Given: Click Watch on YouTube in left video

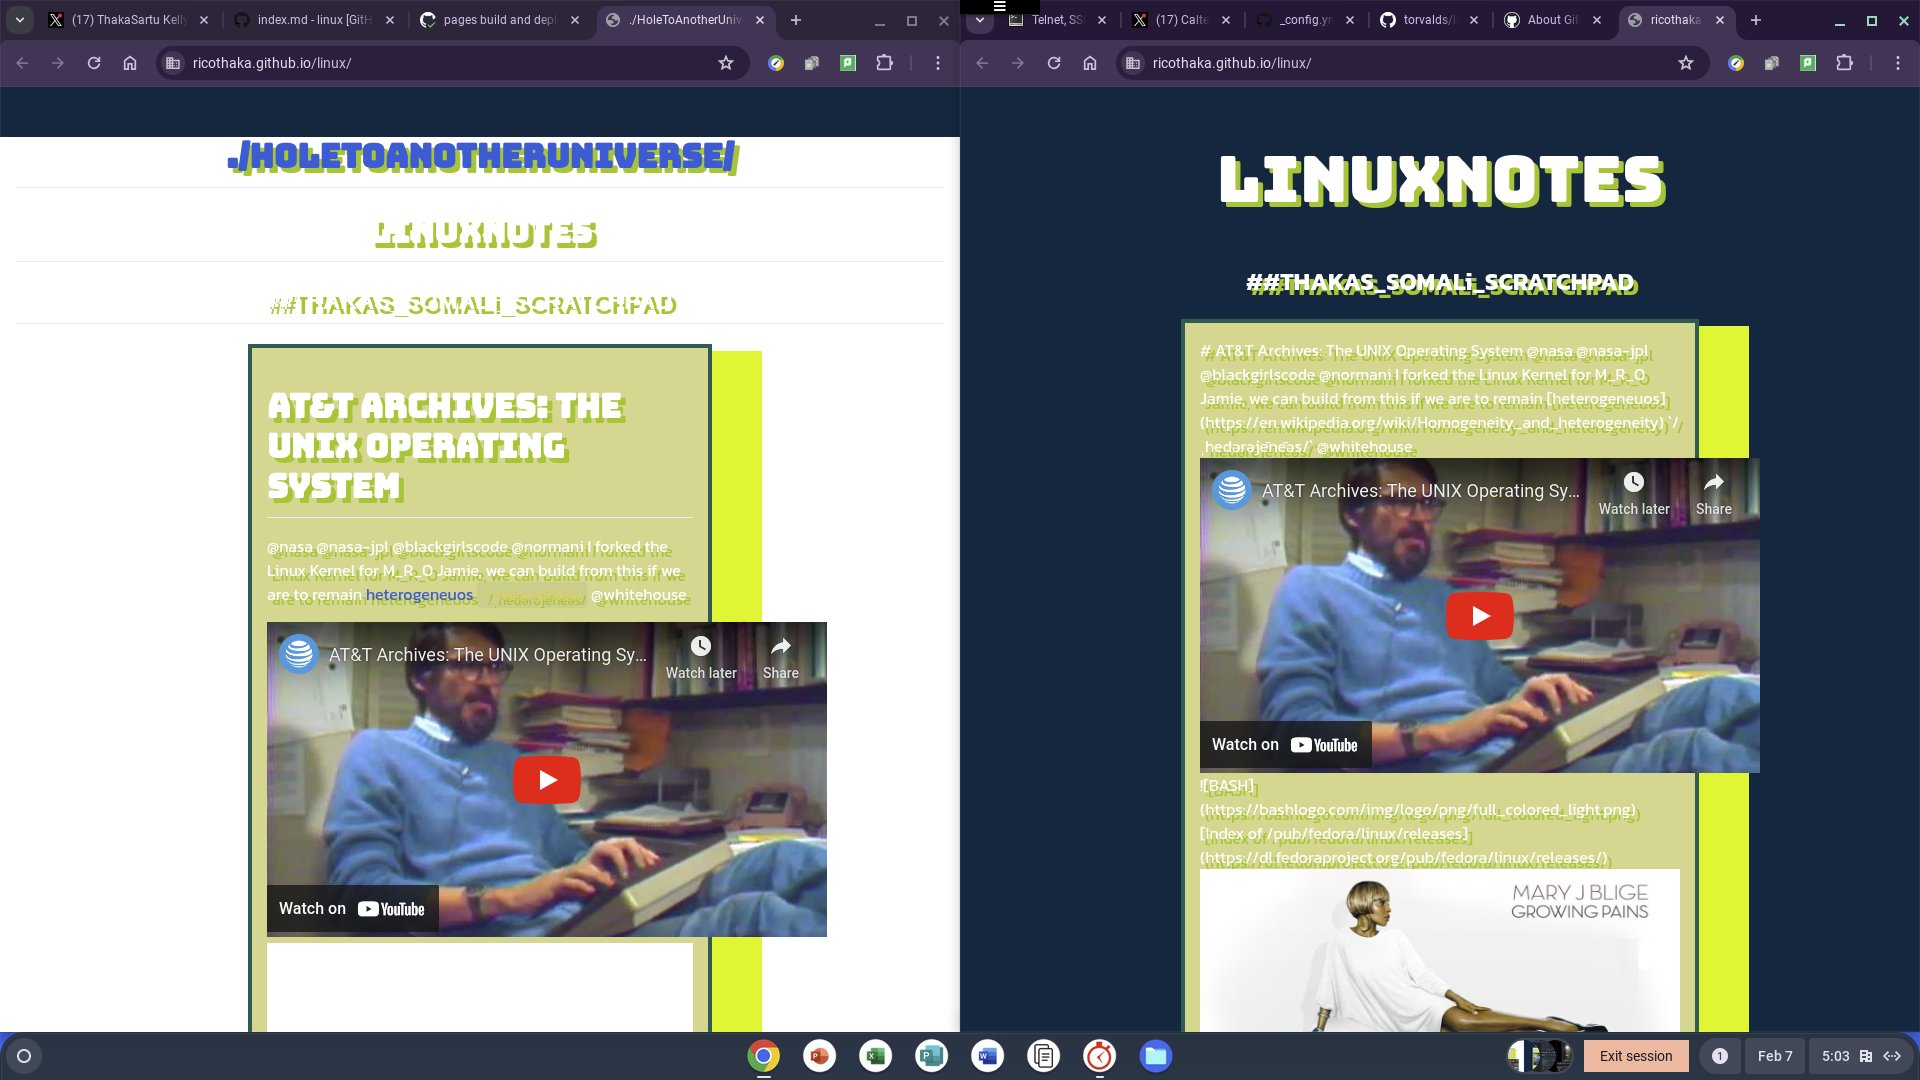Looking at the screenshot, I should pyautogui.click(x=352, y=909).
